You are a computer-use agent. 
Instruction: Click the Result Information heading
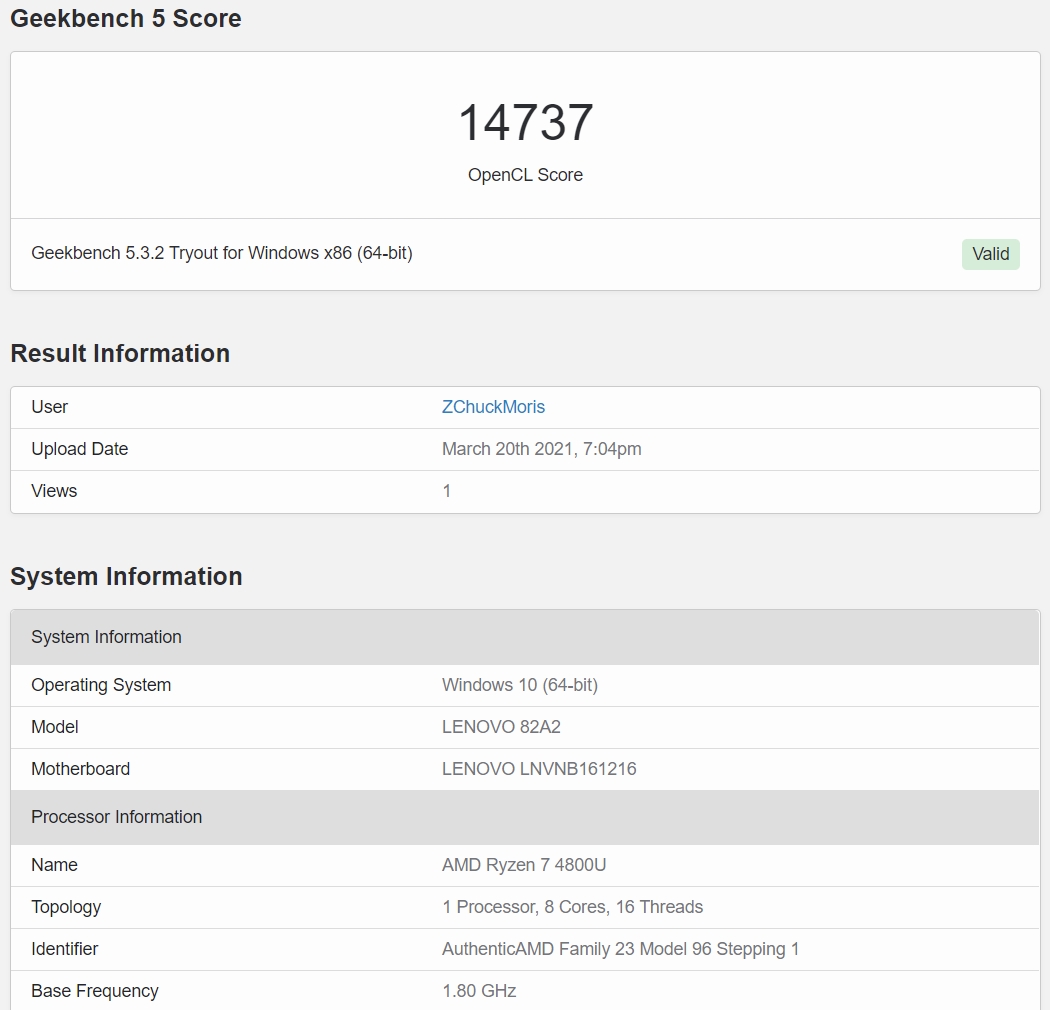120,353
